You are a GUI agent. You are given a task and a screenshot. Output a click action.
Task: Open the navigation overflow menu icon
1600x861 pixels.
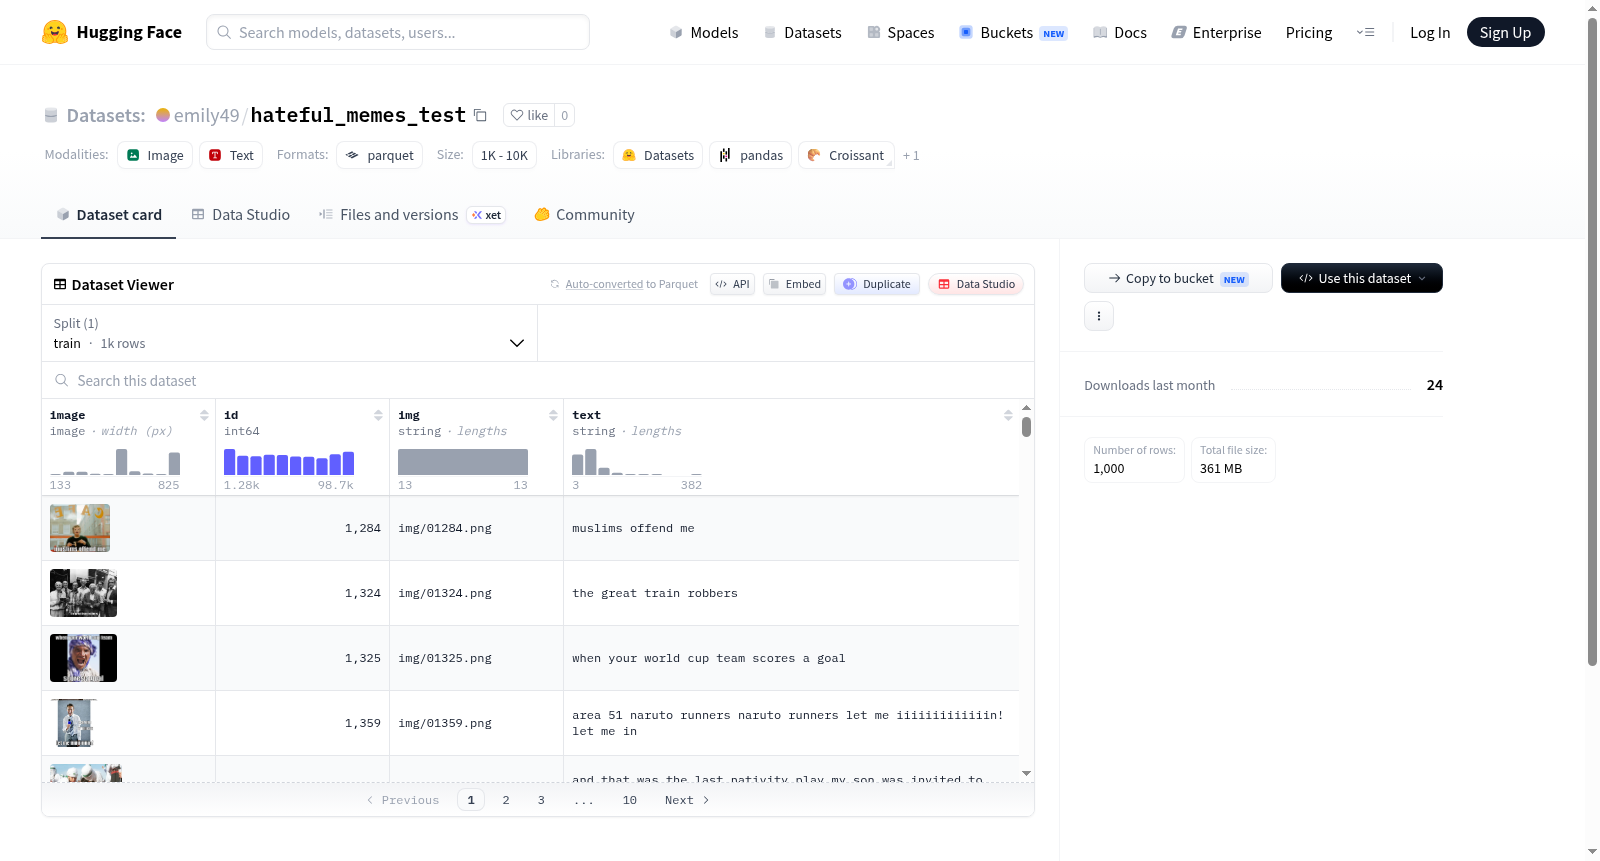click(1365, 33)
